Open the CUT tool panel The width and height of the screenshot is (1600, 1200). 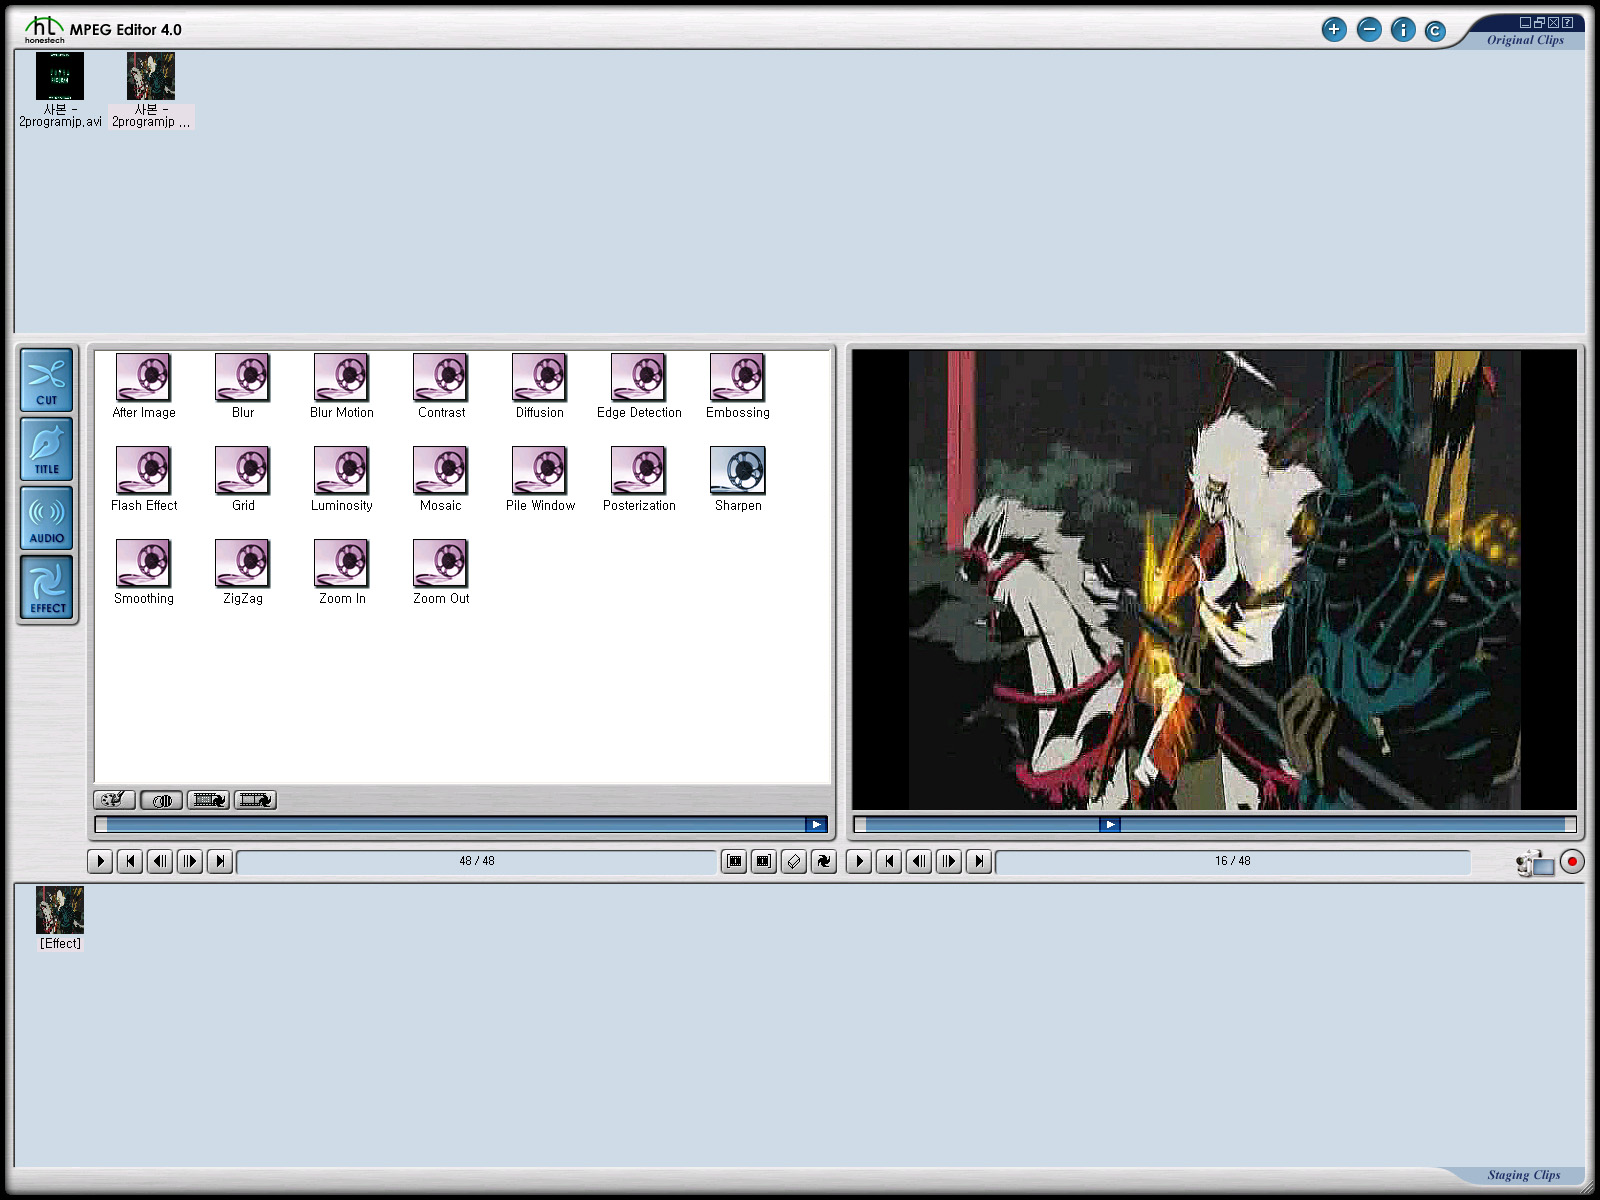click(47, 380)
